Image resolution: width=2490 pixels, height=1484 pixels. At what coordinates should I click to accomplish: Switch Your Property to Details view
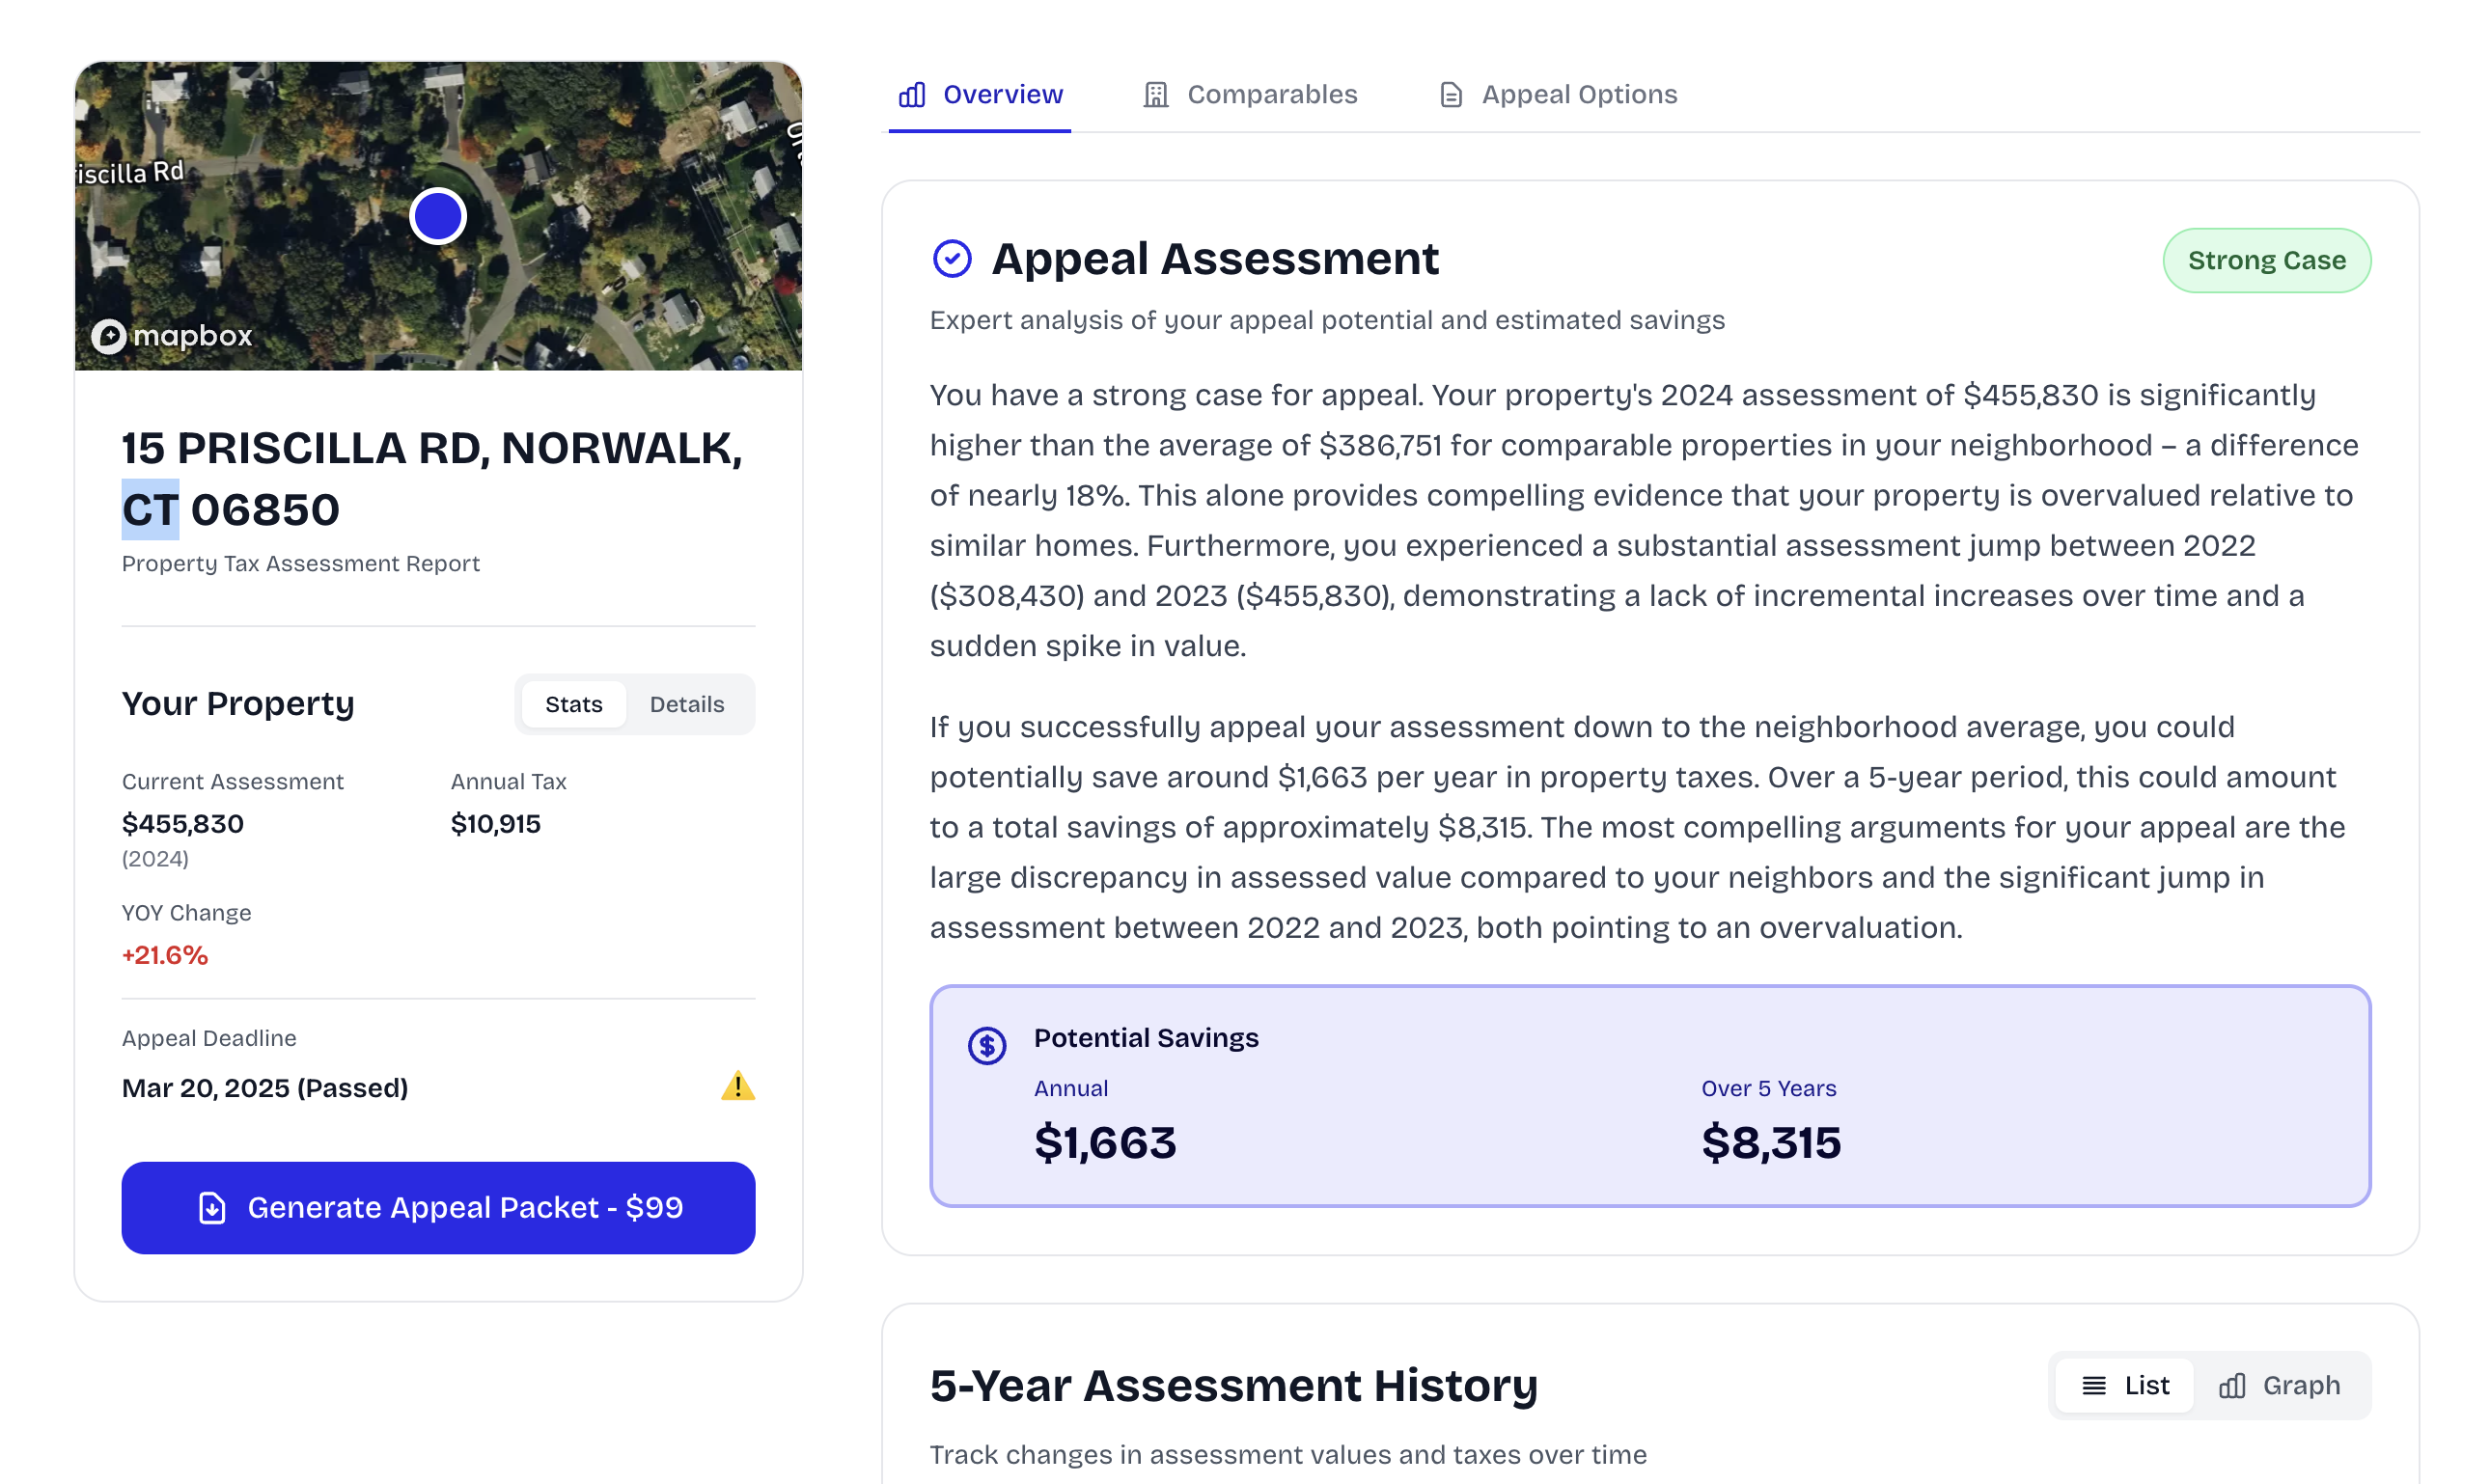[x=686, y=704]
